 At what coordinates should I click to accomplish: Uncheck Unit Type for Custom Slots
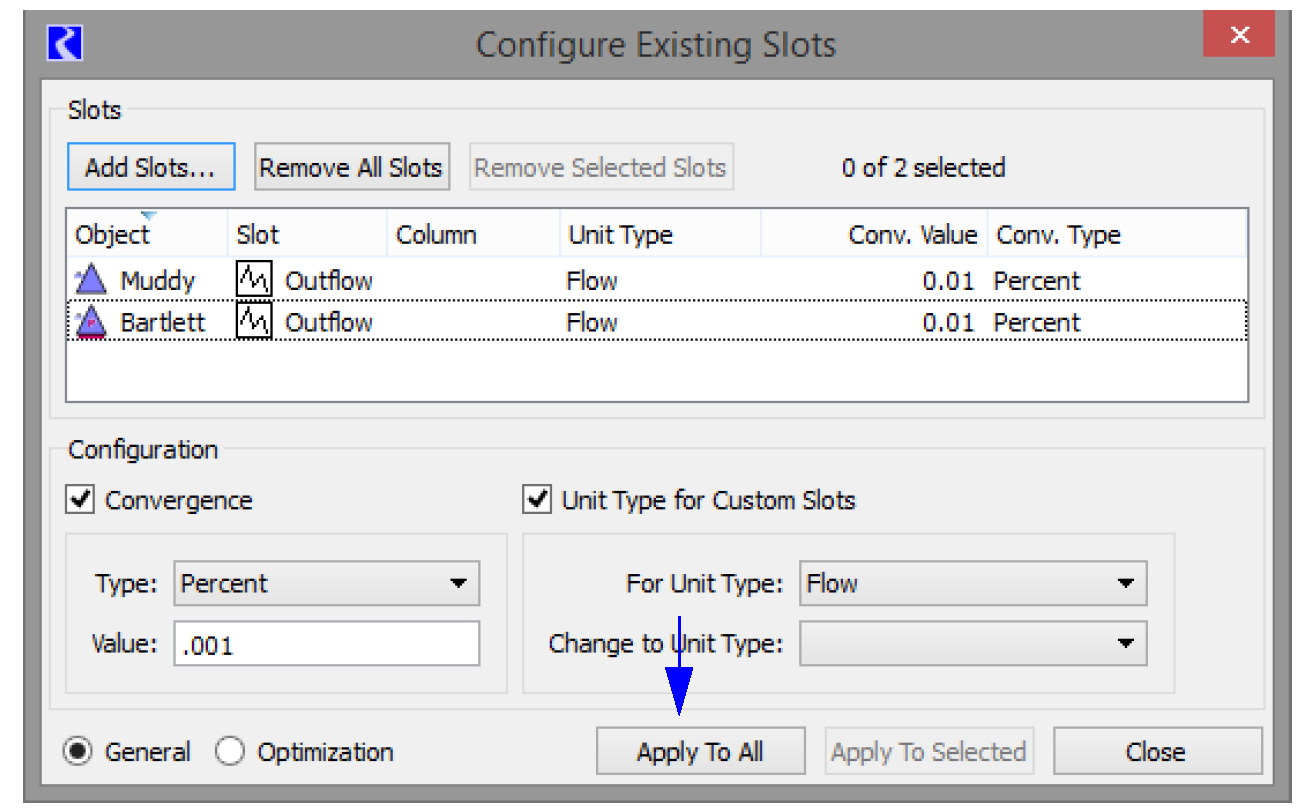click(538, 500)
